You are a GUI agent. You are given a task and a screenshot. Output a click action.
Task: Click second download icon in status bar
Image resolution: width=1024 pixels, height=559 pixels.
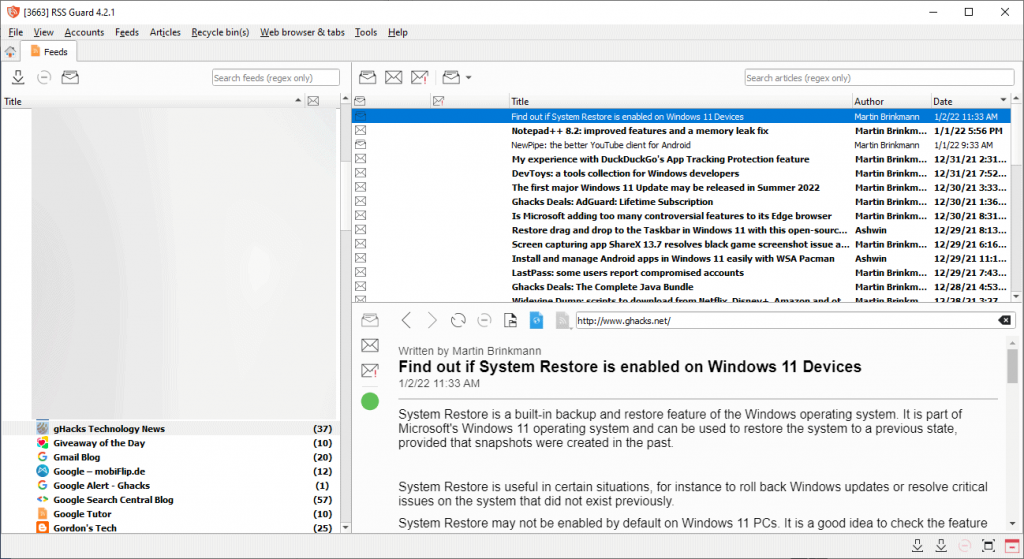click(941, 545)
